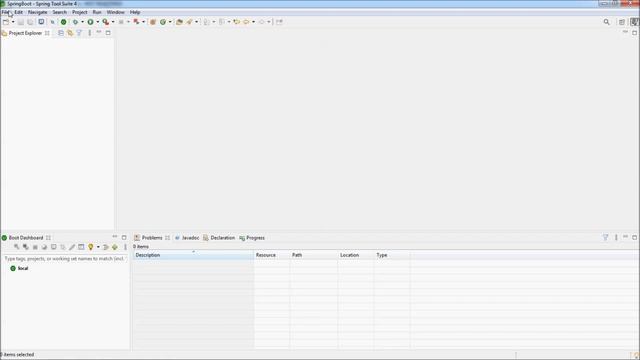Viewport: 640px width, 360px height.
Task: Maximize the Project Explorer view
Action: coord(108,33)
